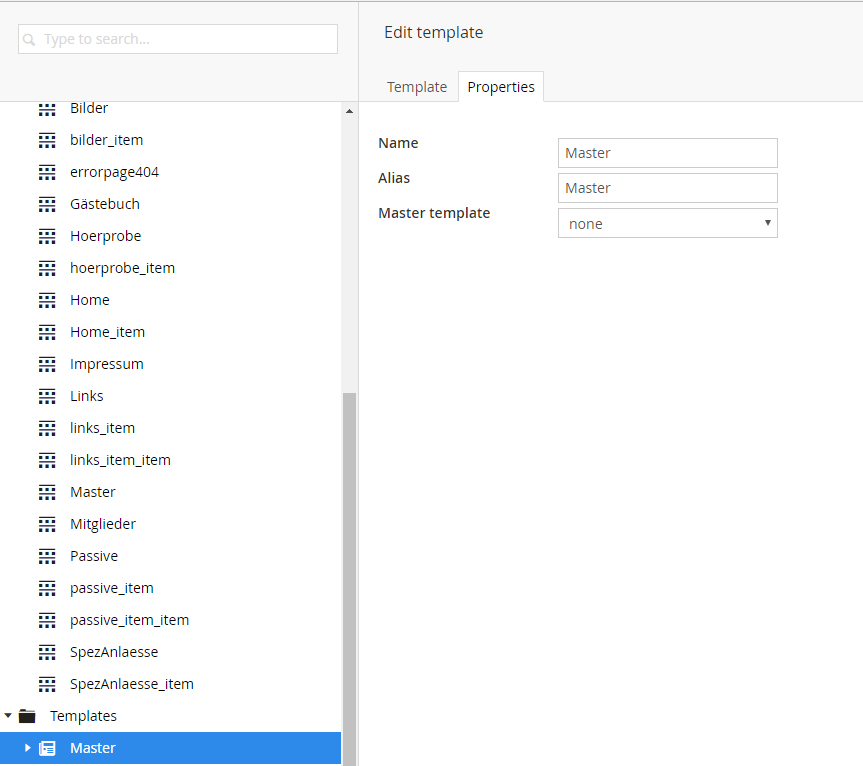Image resolution: width=863 pixels, height=766 pixels.
Task: Click the icon beside Home_item
Action: pos(47,332)
